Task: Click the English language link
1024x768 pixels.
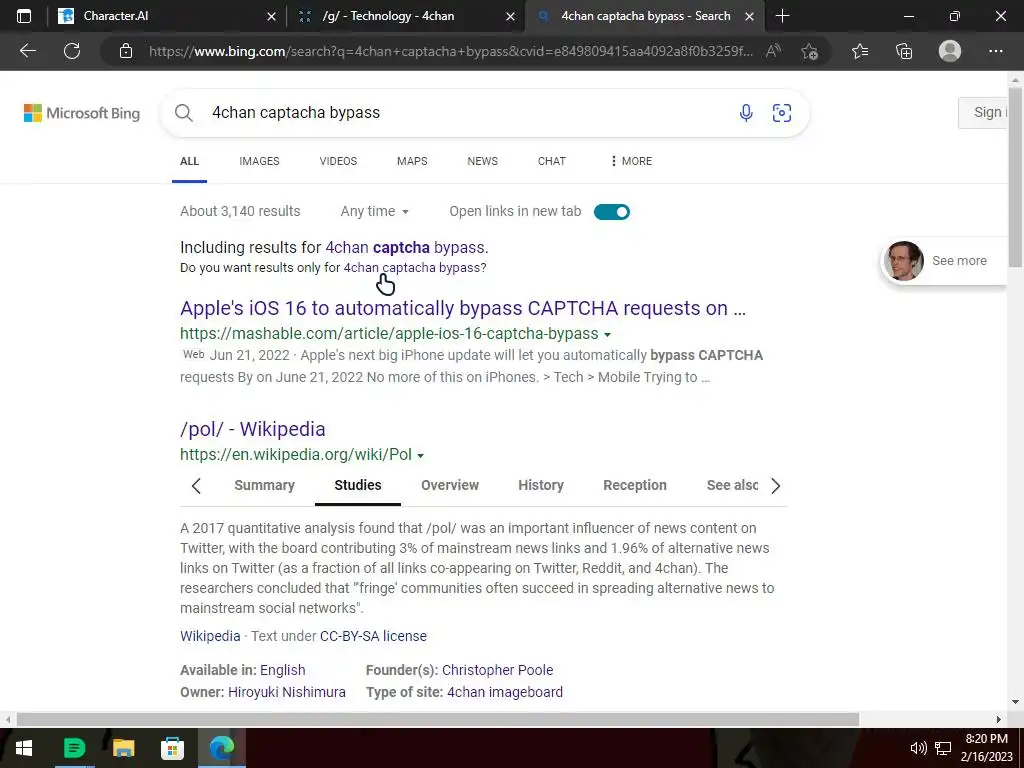Action: (x=282, y=670)
